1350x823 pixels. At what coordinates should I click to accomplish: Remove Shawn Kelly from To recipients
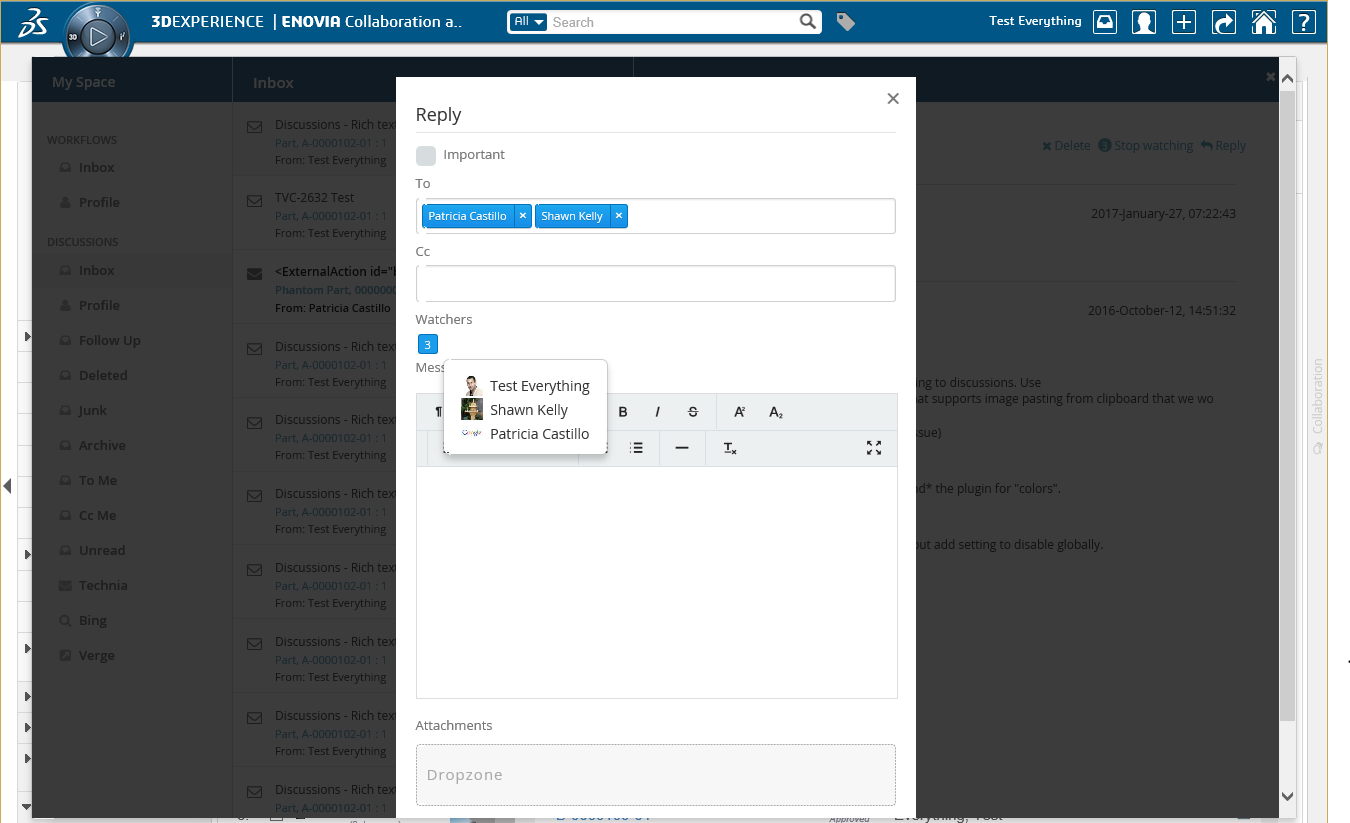tap(619, 216)
